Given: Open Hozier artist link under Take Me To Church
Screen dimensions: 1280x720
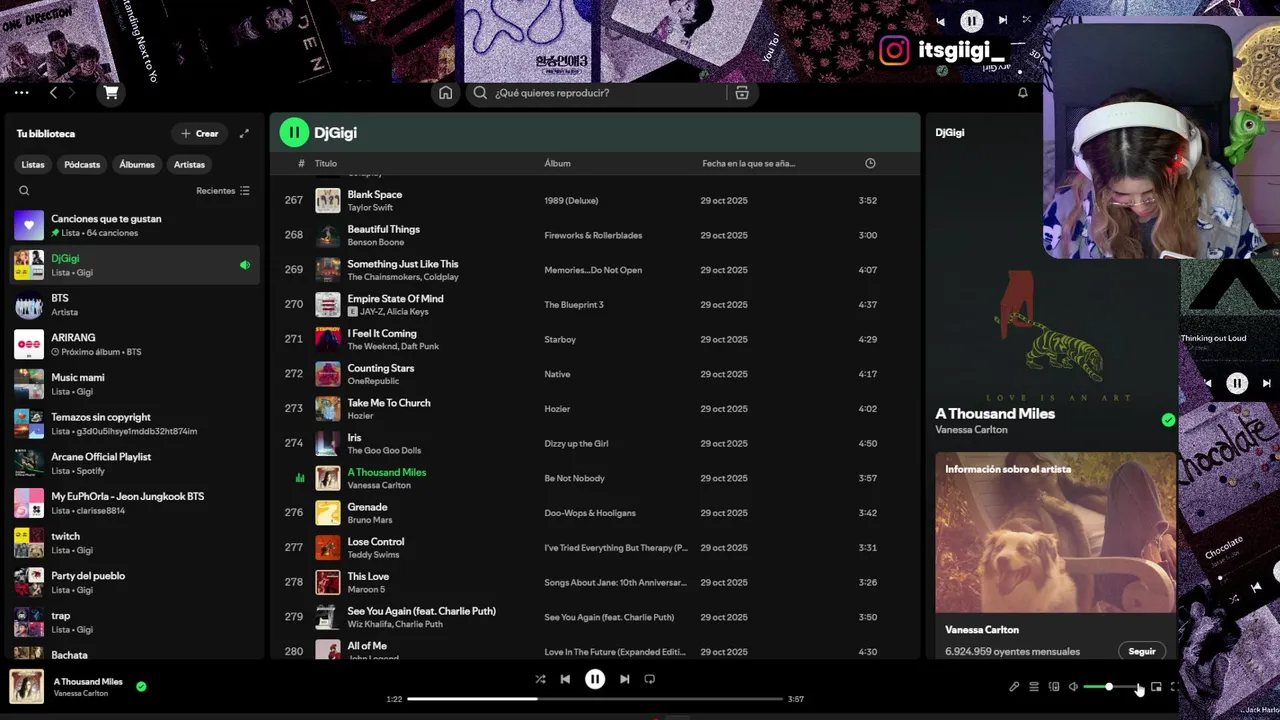Looking at the screenshot, I should click(x=360, y=416).
